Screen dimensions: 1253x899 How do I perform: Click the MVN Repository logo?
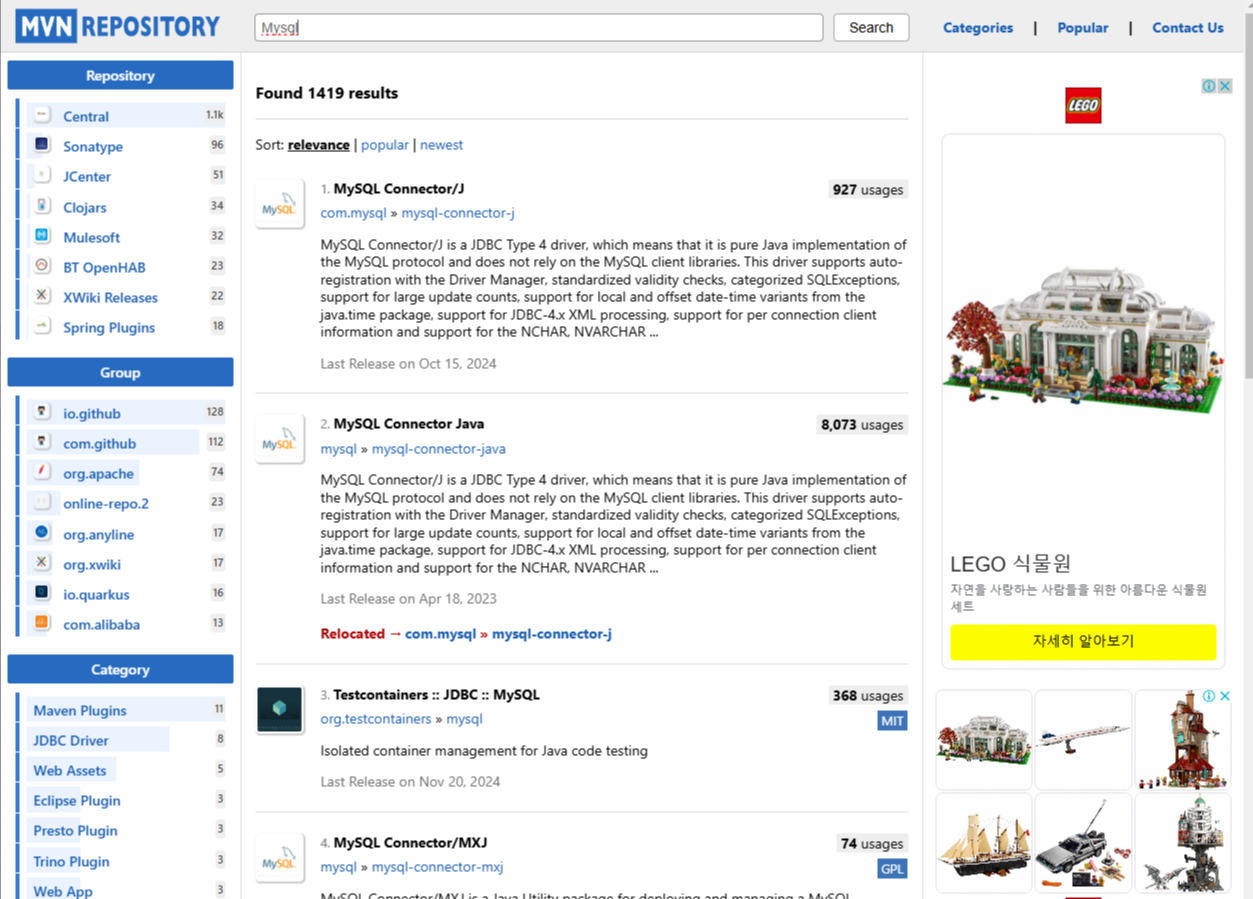[x=117, y=27]
